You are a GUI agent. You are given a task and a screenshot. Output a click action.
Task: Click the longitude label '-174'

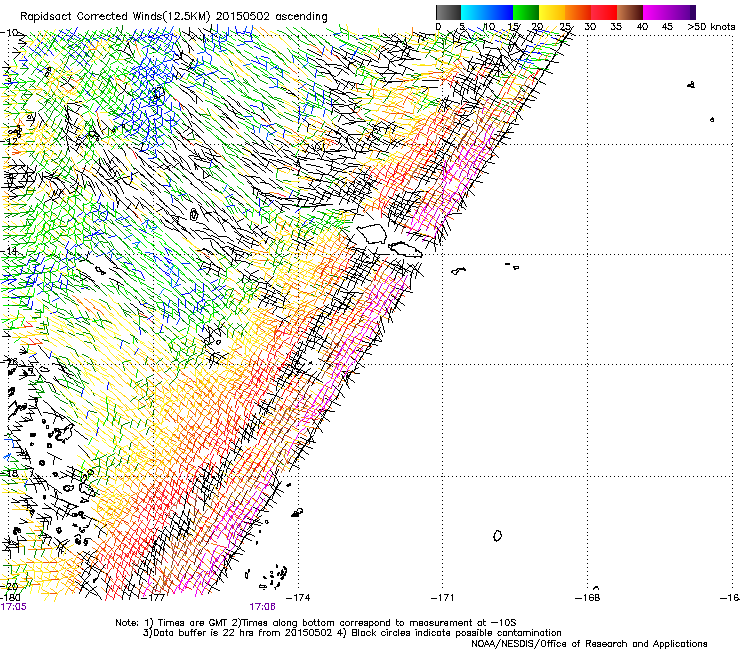(299, 598)
